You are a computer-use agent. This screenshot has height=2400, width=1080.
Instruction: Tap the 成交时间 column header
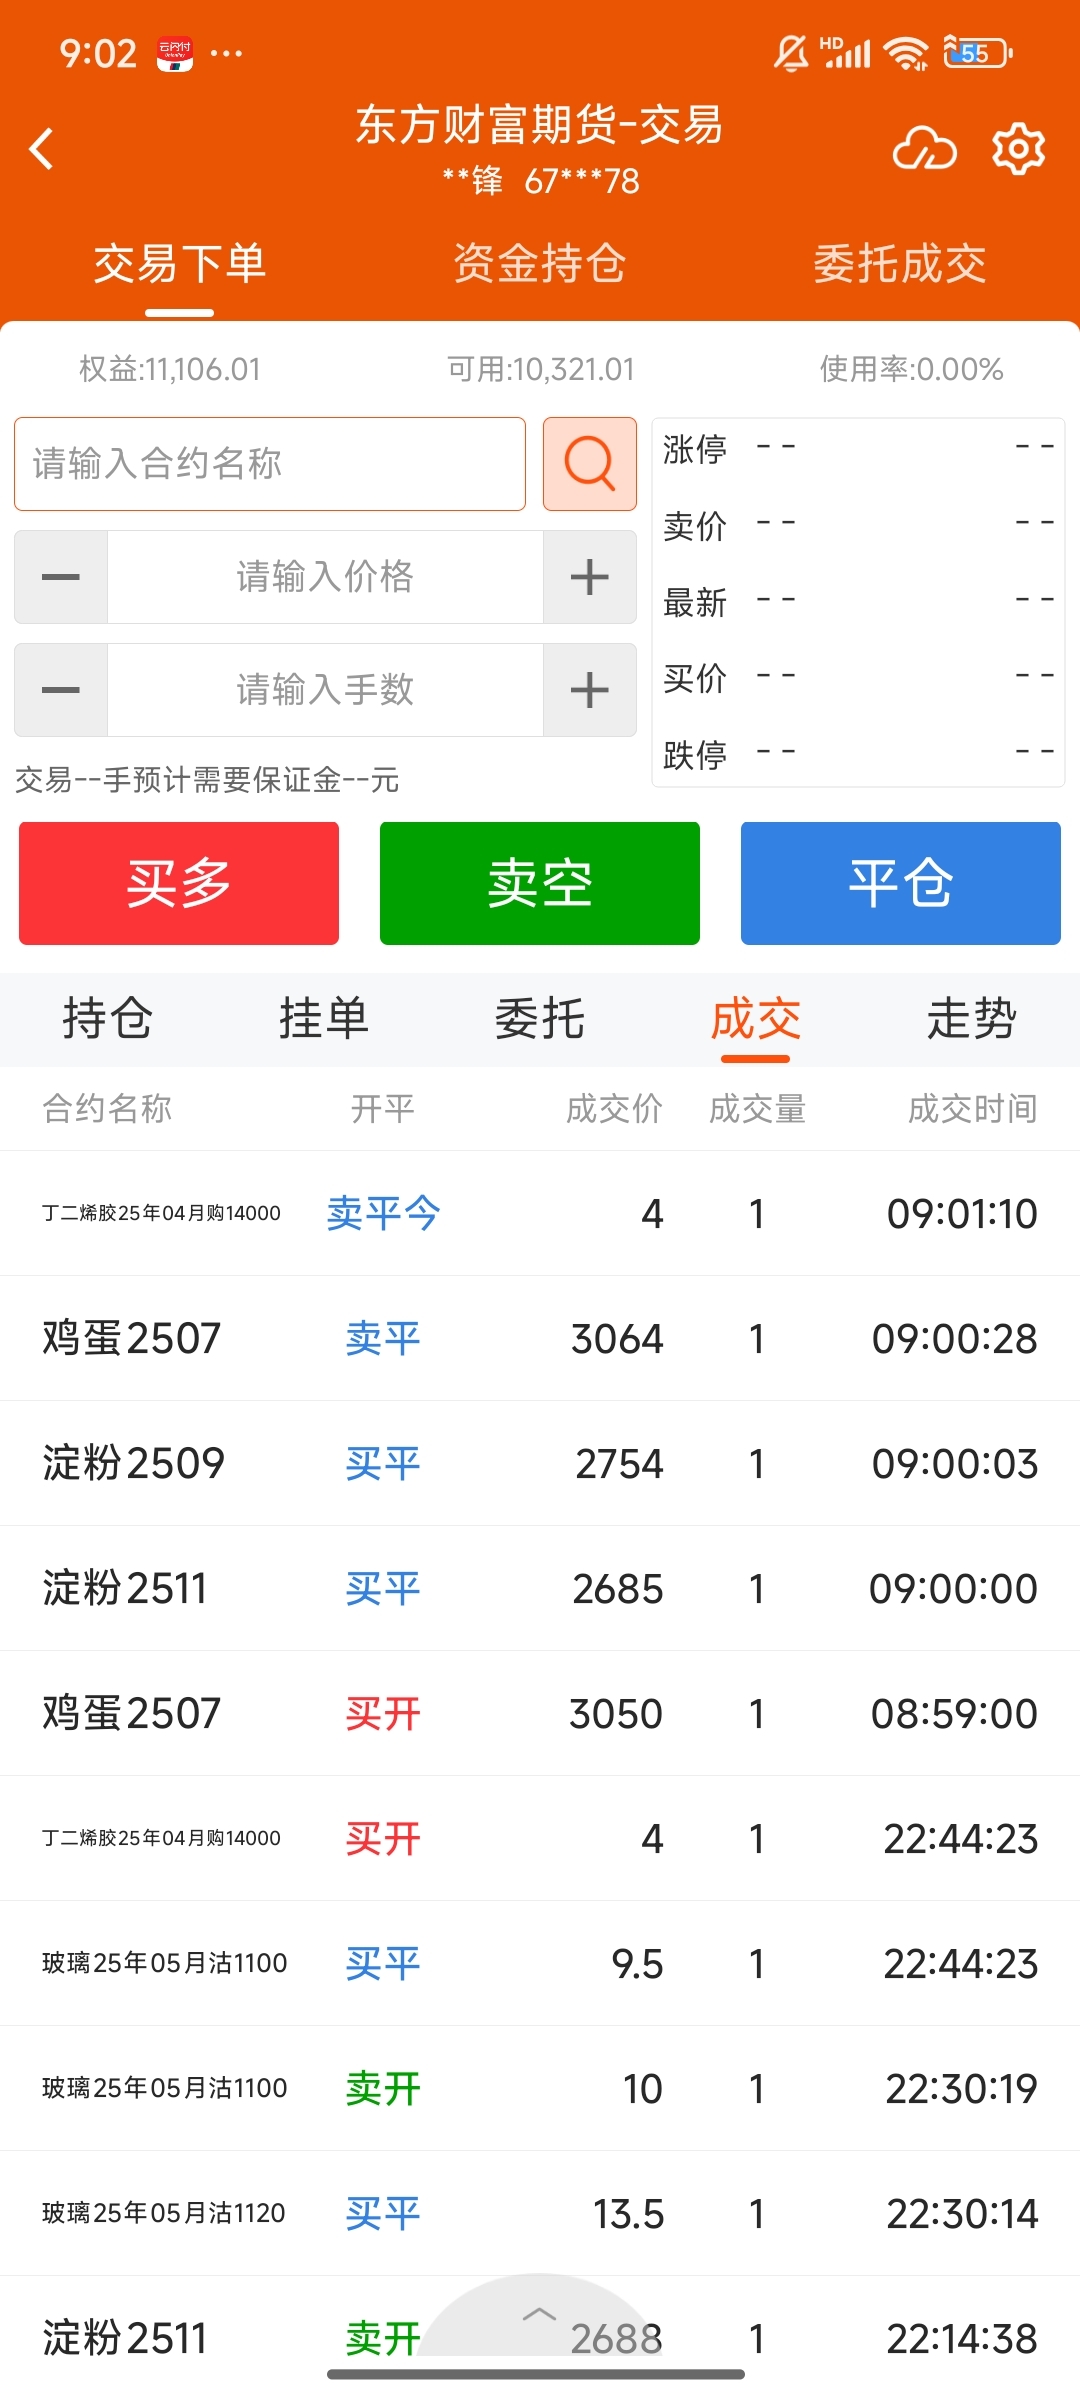pyautogui.click(x=972, y=1108)
